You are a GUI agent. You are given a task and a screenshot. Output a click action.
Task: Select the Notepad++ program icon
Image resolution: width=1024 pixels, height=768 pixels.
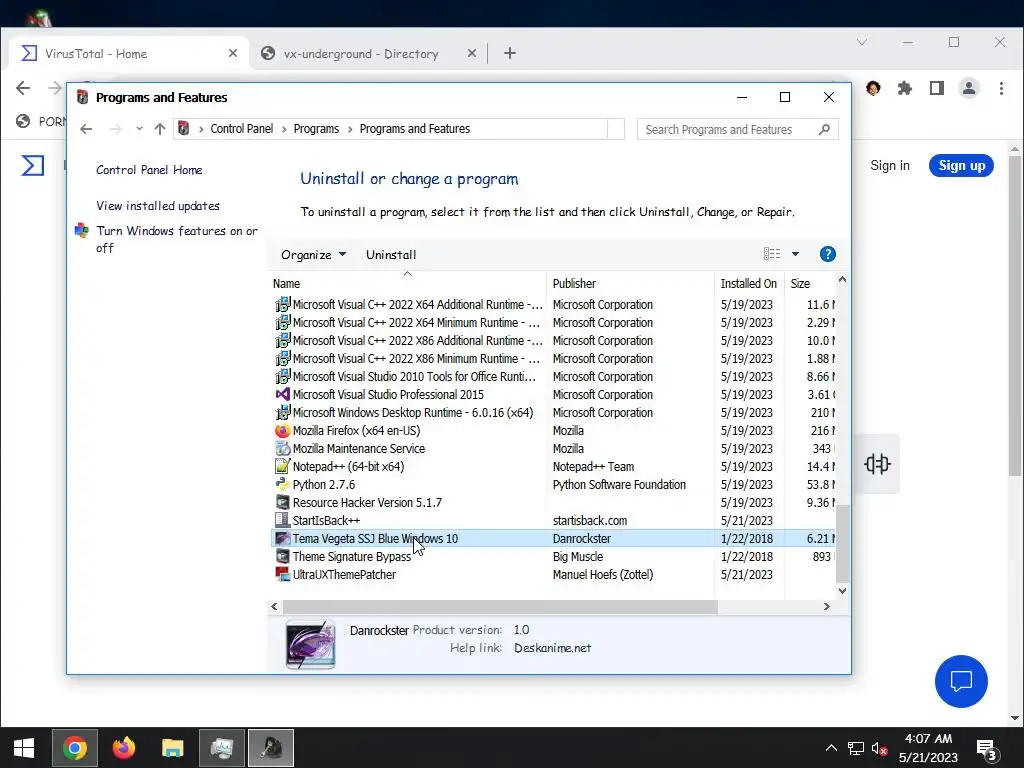pyautogui.click(x=282, y=467)
